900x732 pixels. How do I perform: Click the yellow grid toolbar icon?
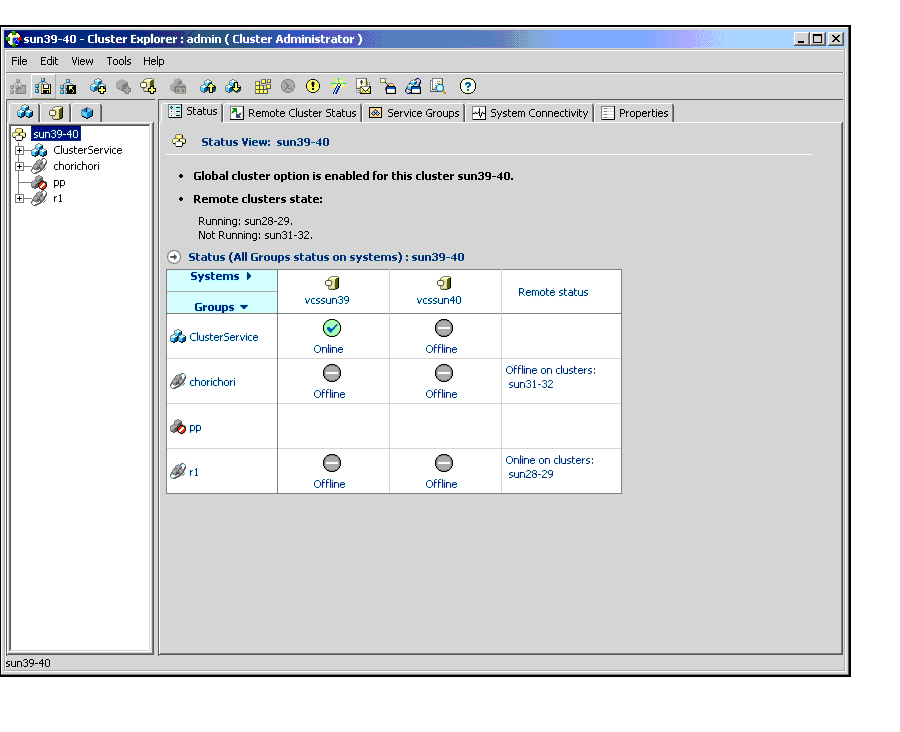[263, 86]
